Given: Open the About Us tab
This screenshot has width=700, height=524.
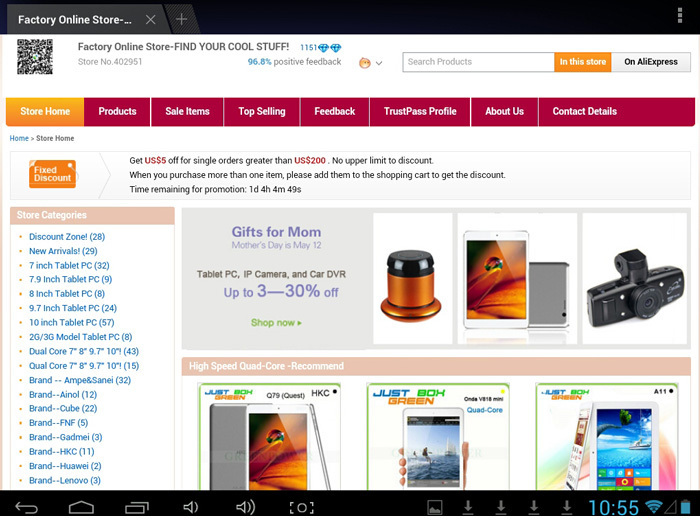Looking at the screenshot, I should click(504, 112).
